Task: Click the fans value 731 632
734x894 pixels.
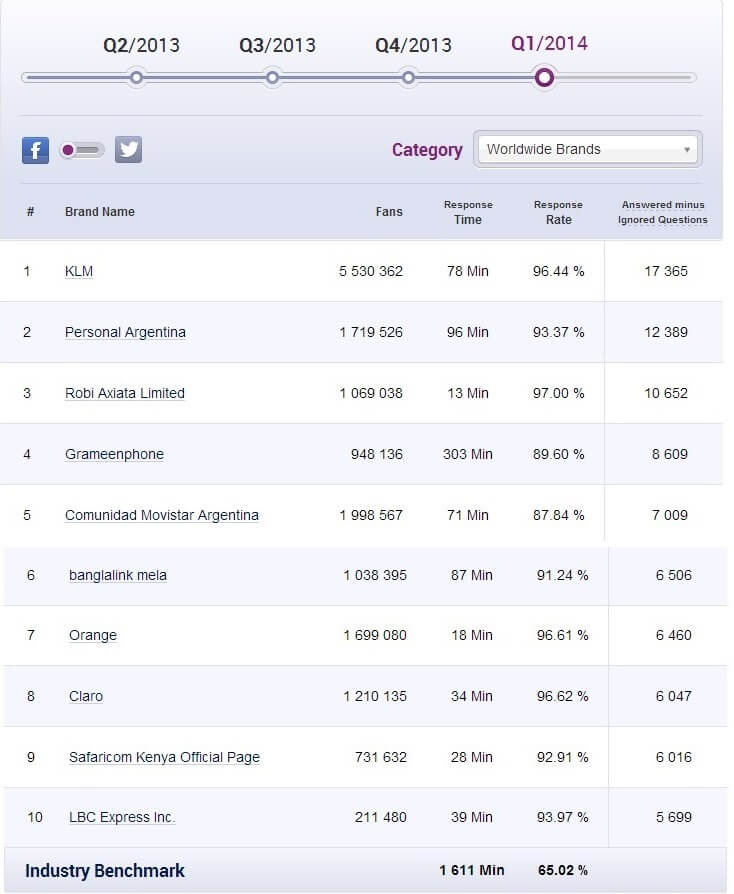Action: tap(380, 757)
